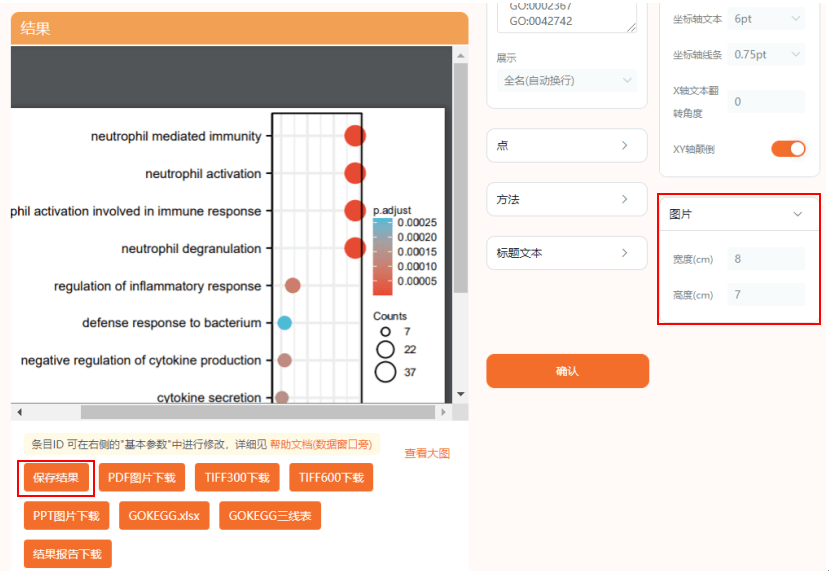The height and width of the screenshot is (571, 829).
Task: Expand the 点 section
Action: pyautogui.click(x=567, y=145)
